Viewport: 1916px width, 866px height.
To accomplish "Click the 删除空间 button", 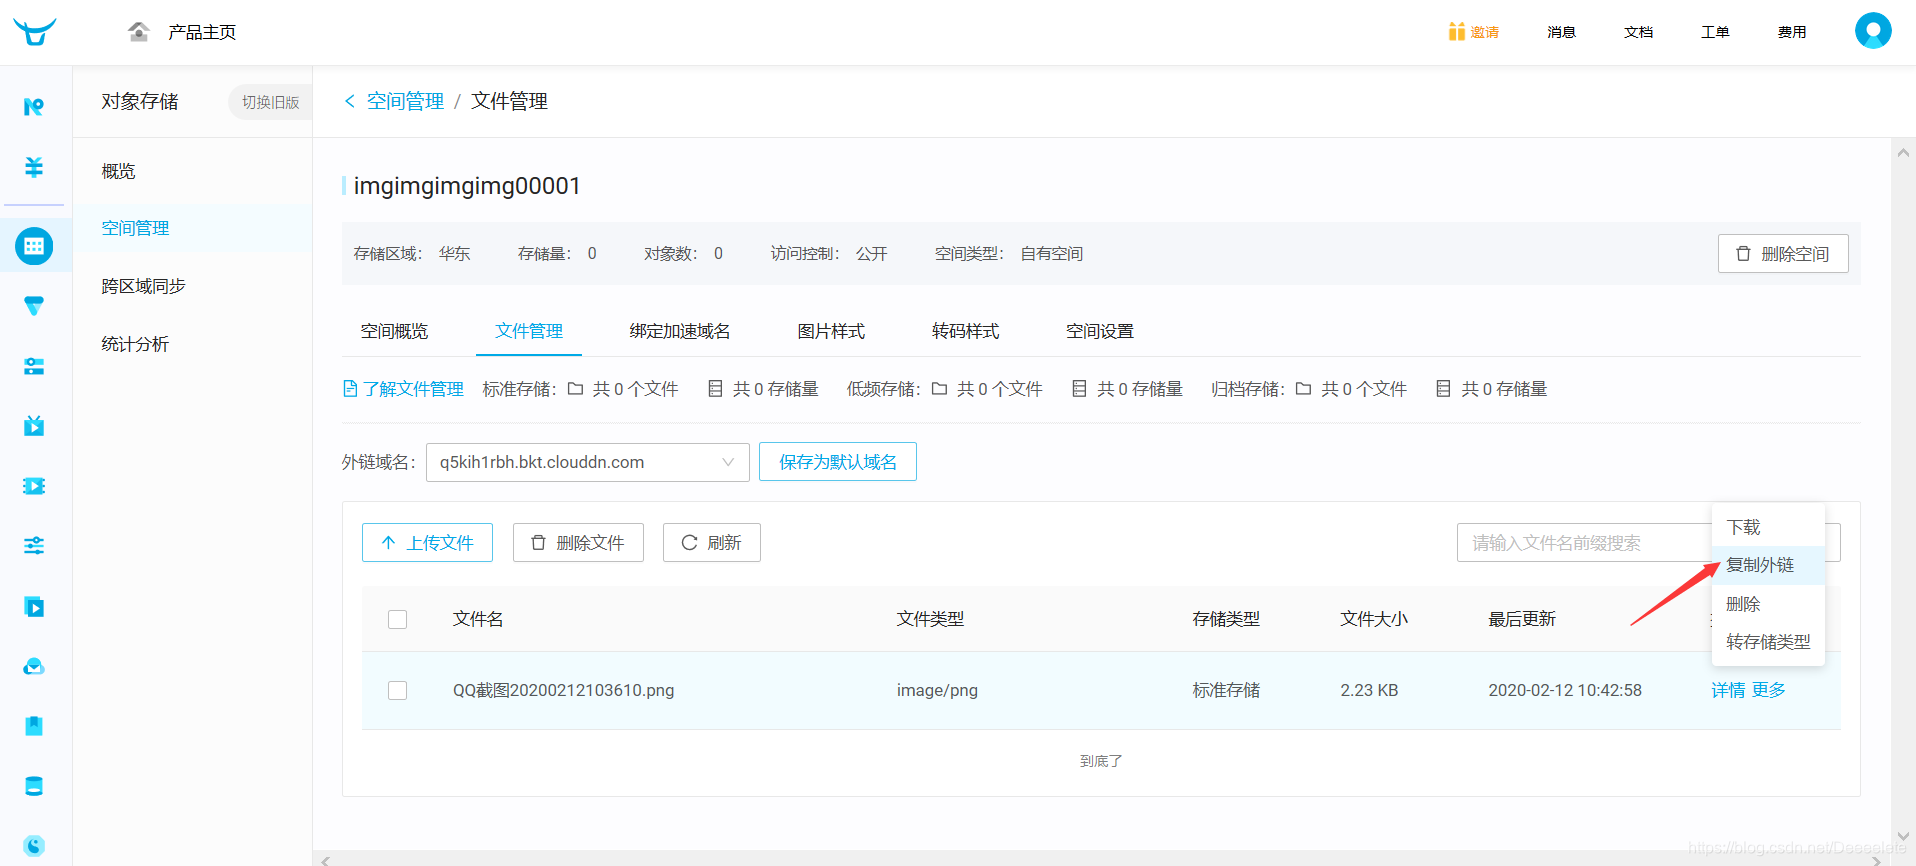I will [x=1783, y=254].
